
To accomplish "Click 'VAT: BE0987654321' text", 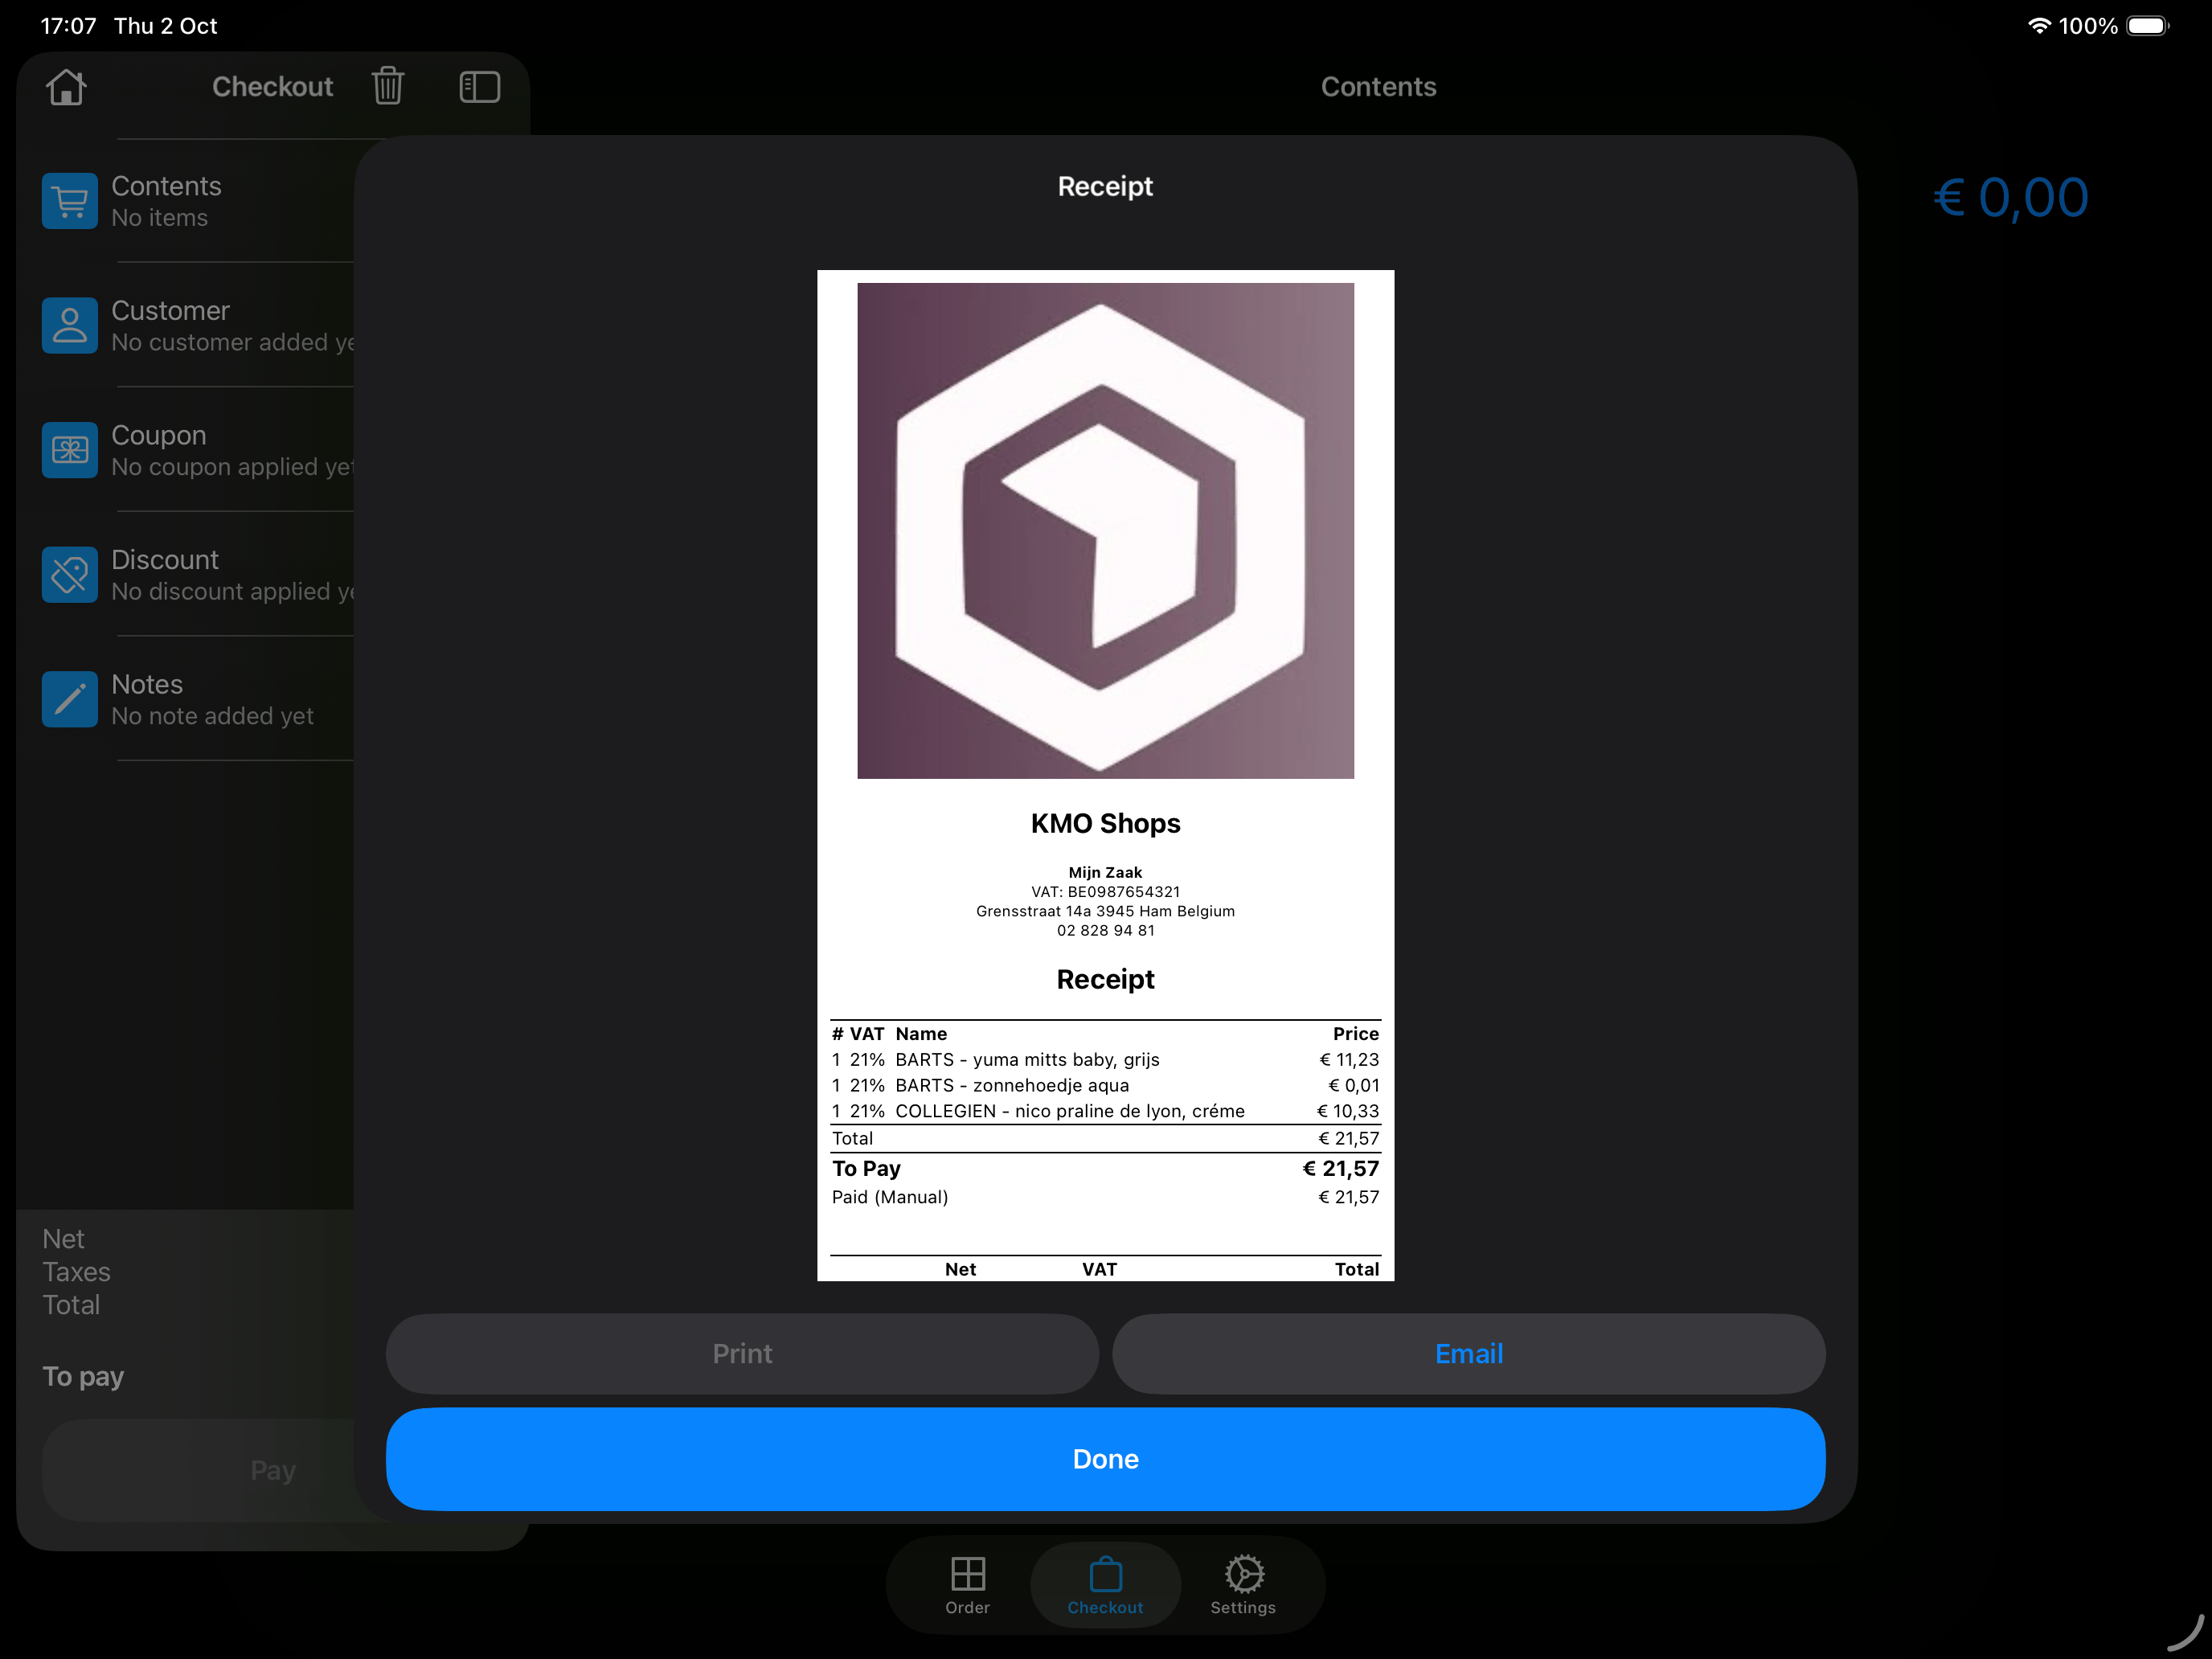I will click(x=1105, y=892).
